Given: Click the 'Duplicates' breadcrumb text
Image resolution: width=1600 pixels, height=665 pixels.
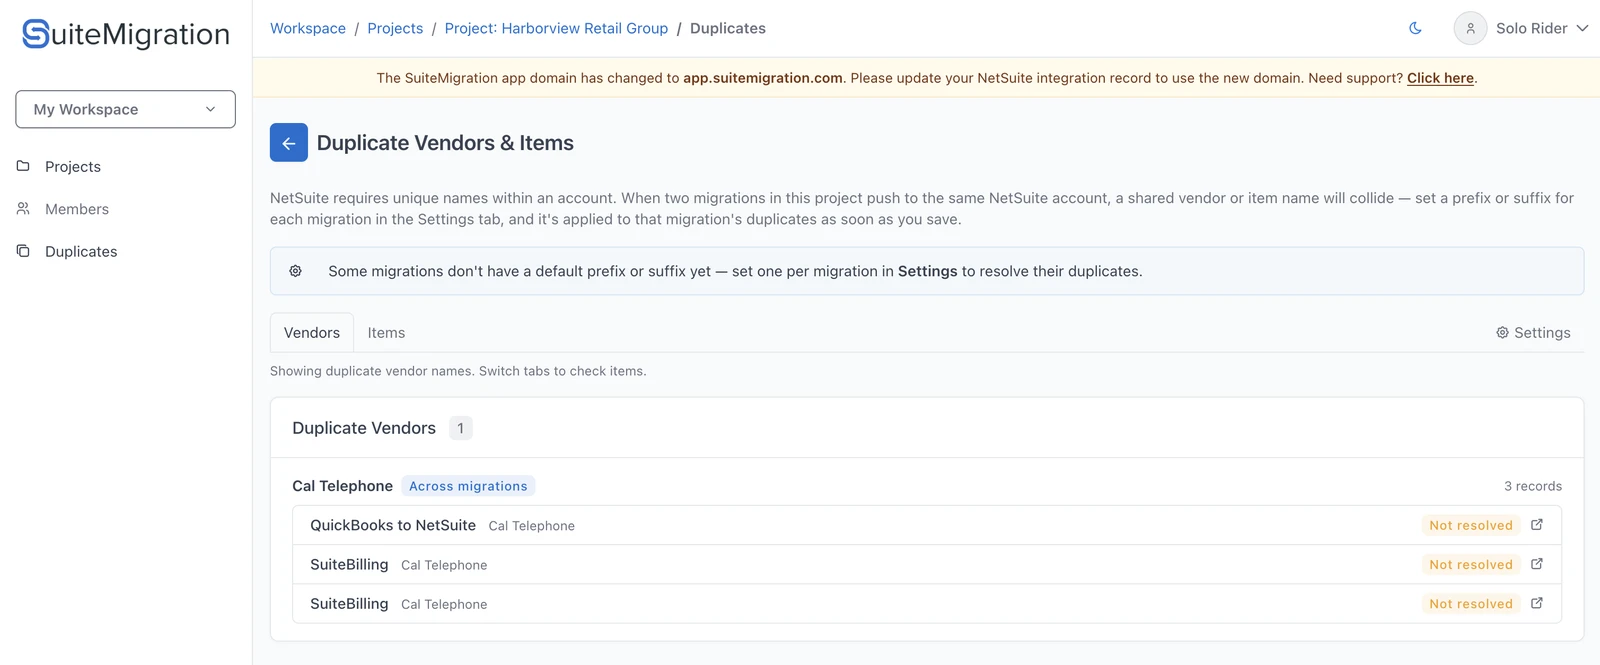Looking at the screenshot, I should [x=728, y=28].
